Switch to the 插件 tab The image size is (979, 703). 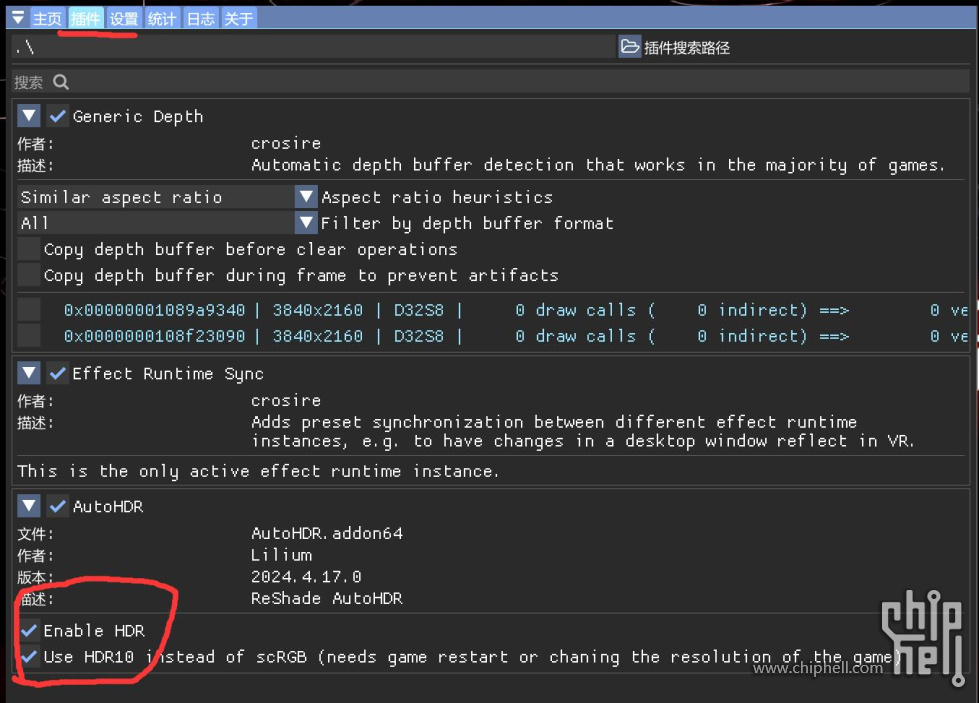pos(86,19)
